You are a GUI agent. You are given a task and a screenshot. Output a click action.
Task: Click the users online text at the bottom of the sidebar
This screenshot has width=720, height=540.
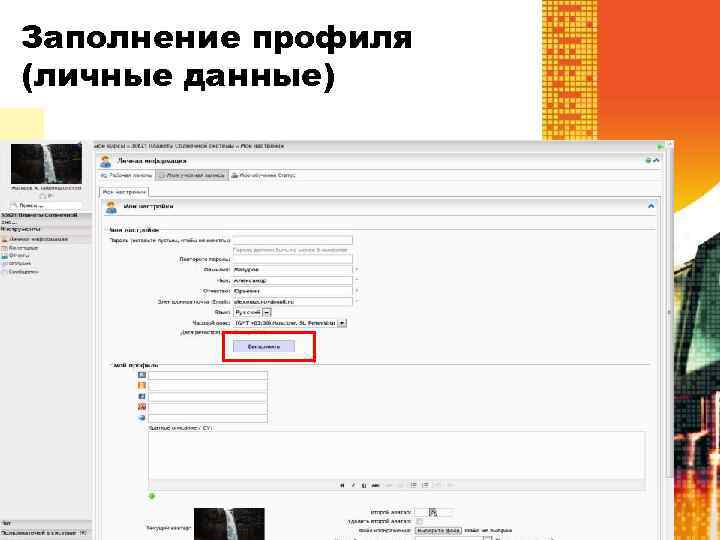(x=44, y=533)
